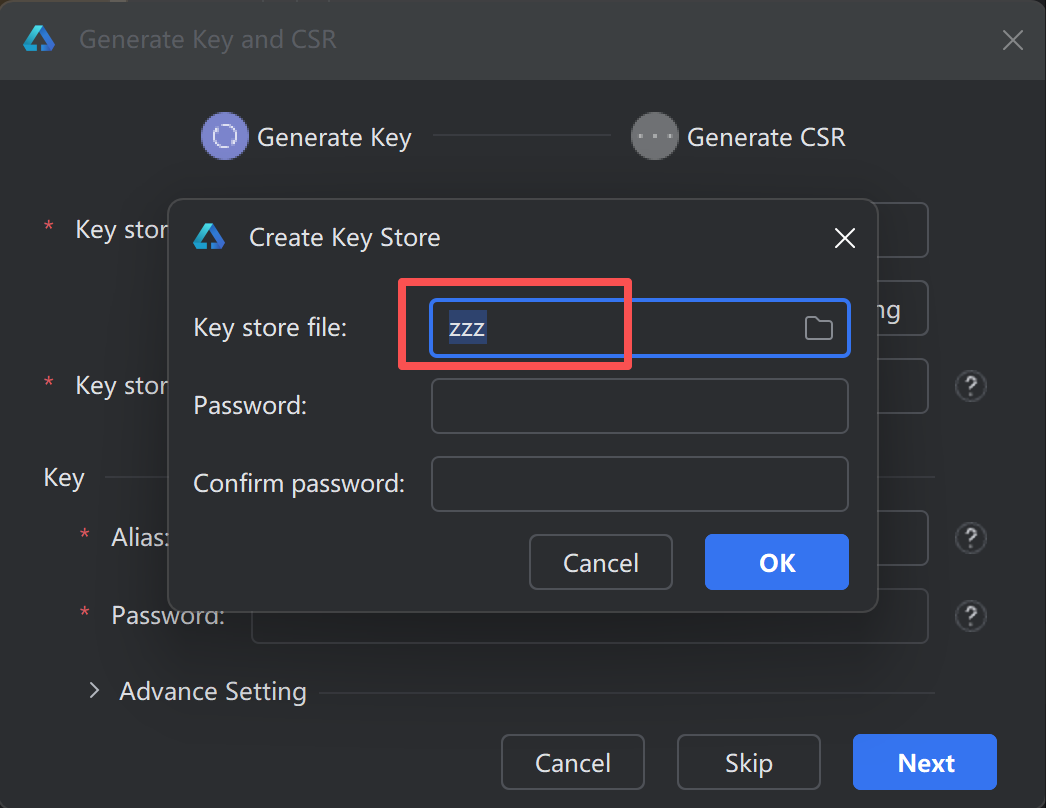Viewport: 1046px width, 808px height.
Task: Confirm key store creation with OK
Action: [776, 563]
